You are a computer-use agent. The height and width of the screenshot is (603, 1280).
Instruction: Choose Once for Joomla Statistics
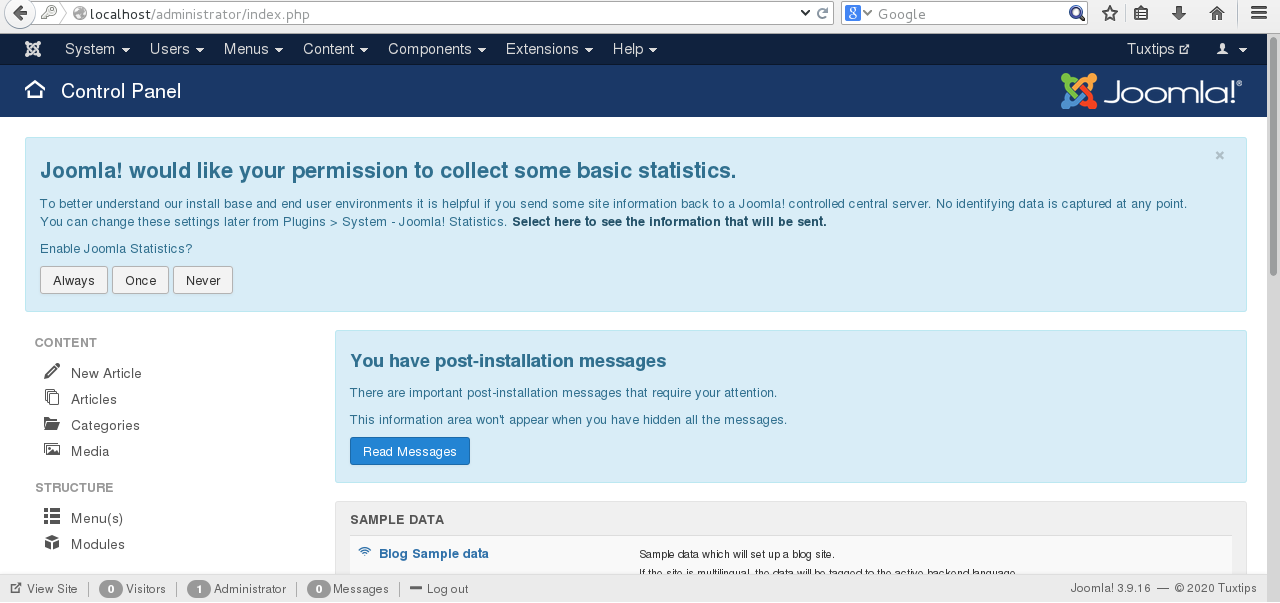coord(140,280)
